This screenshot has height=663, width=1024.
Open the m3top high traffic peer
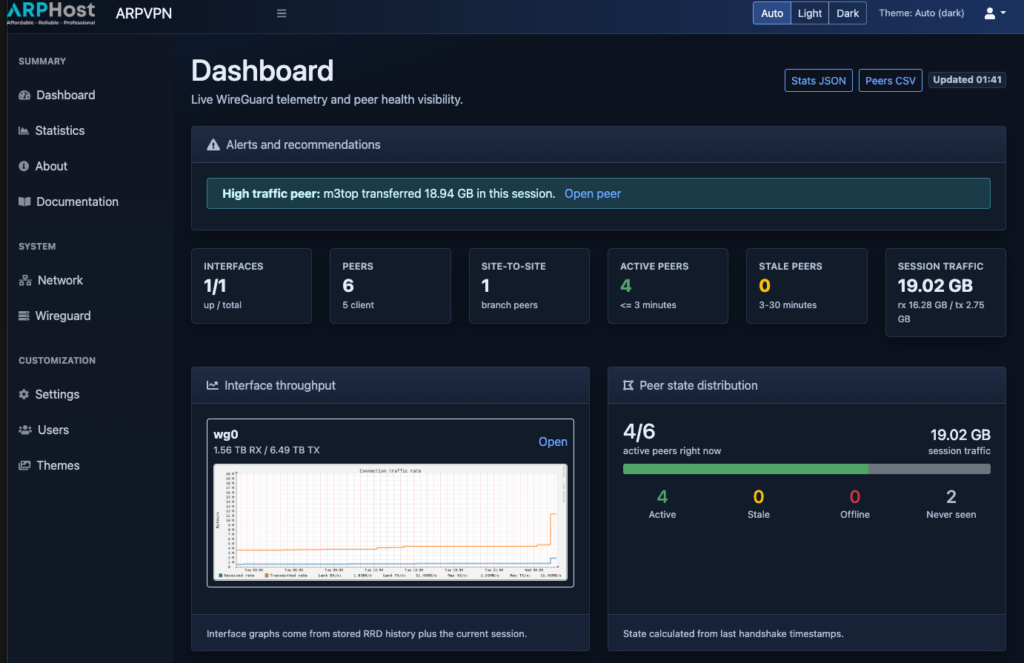(592, 193)
